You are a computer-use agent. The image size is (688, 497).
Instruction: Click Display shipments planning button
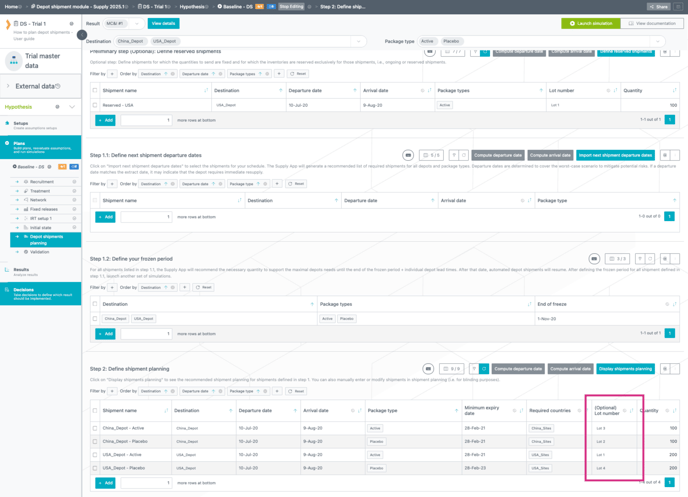pos(626,369)
